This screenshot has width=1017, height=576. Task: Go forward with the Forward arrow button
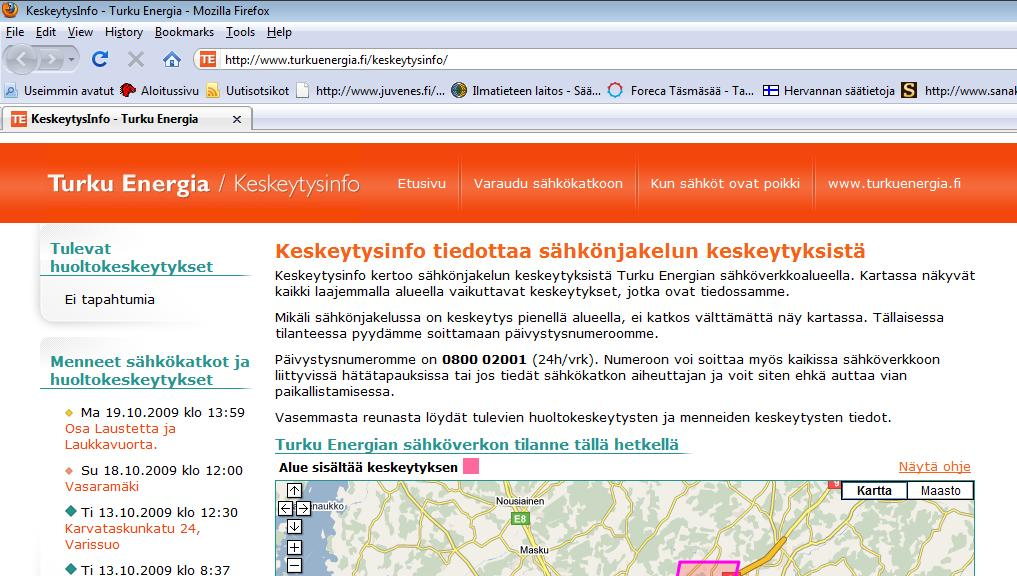coord(50,60)
